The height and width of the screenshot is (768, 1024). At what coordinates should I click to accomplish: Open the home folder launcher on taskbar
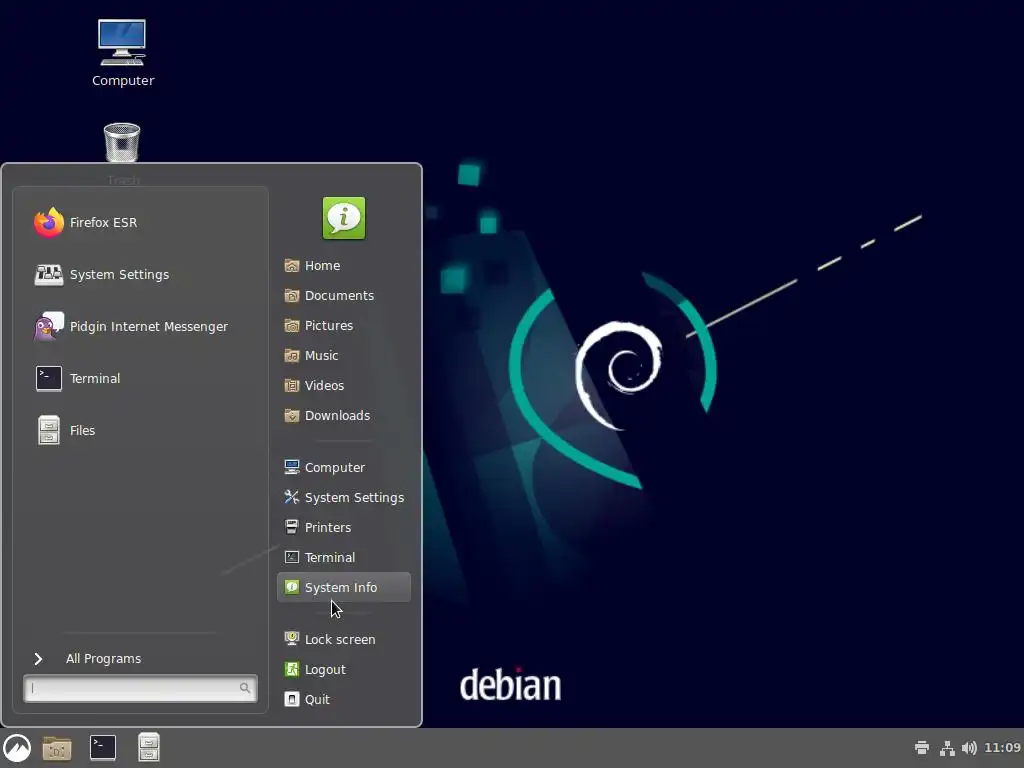coord(57,748)
